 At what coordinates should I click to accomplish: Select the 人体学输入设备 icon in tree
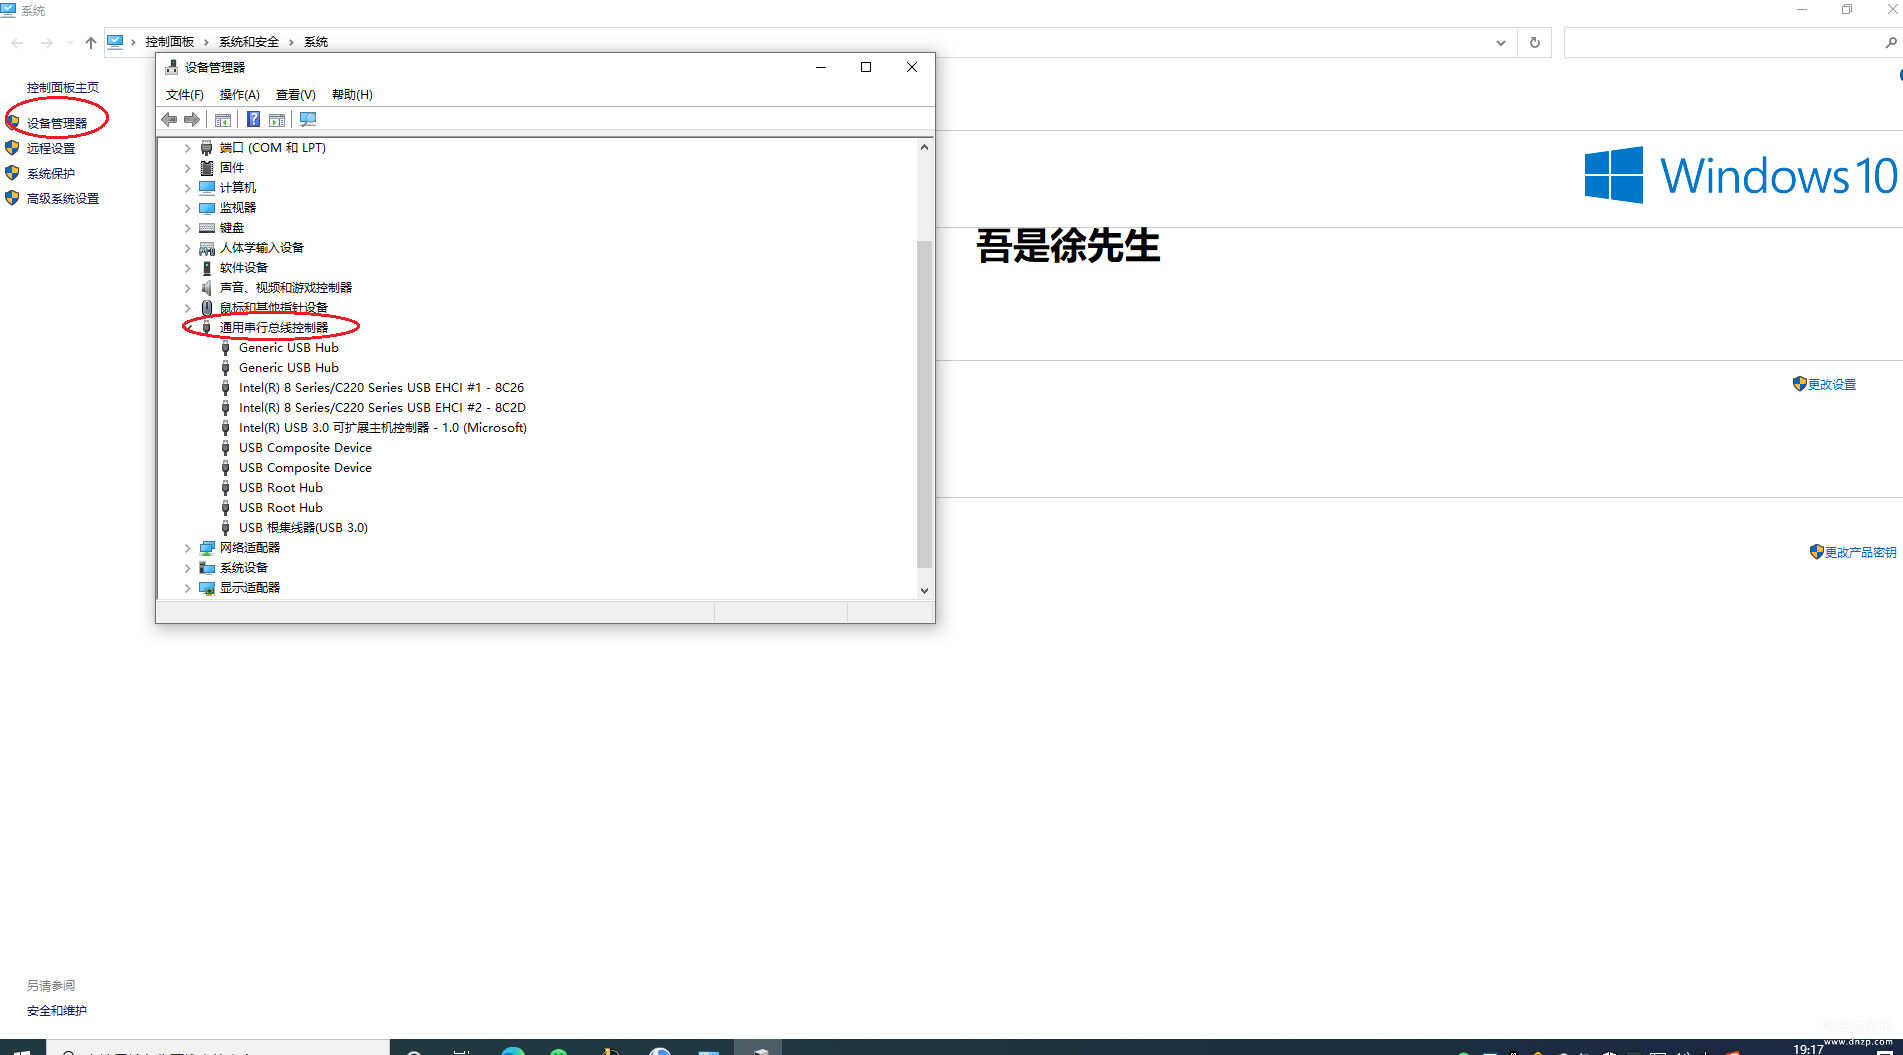coord(207,248)
